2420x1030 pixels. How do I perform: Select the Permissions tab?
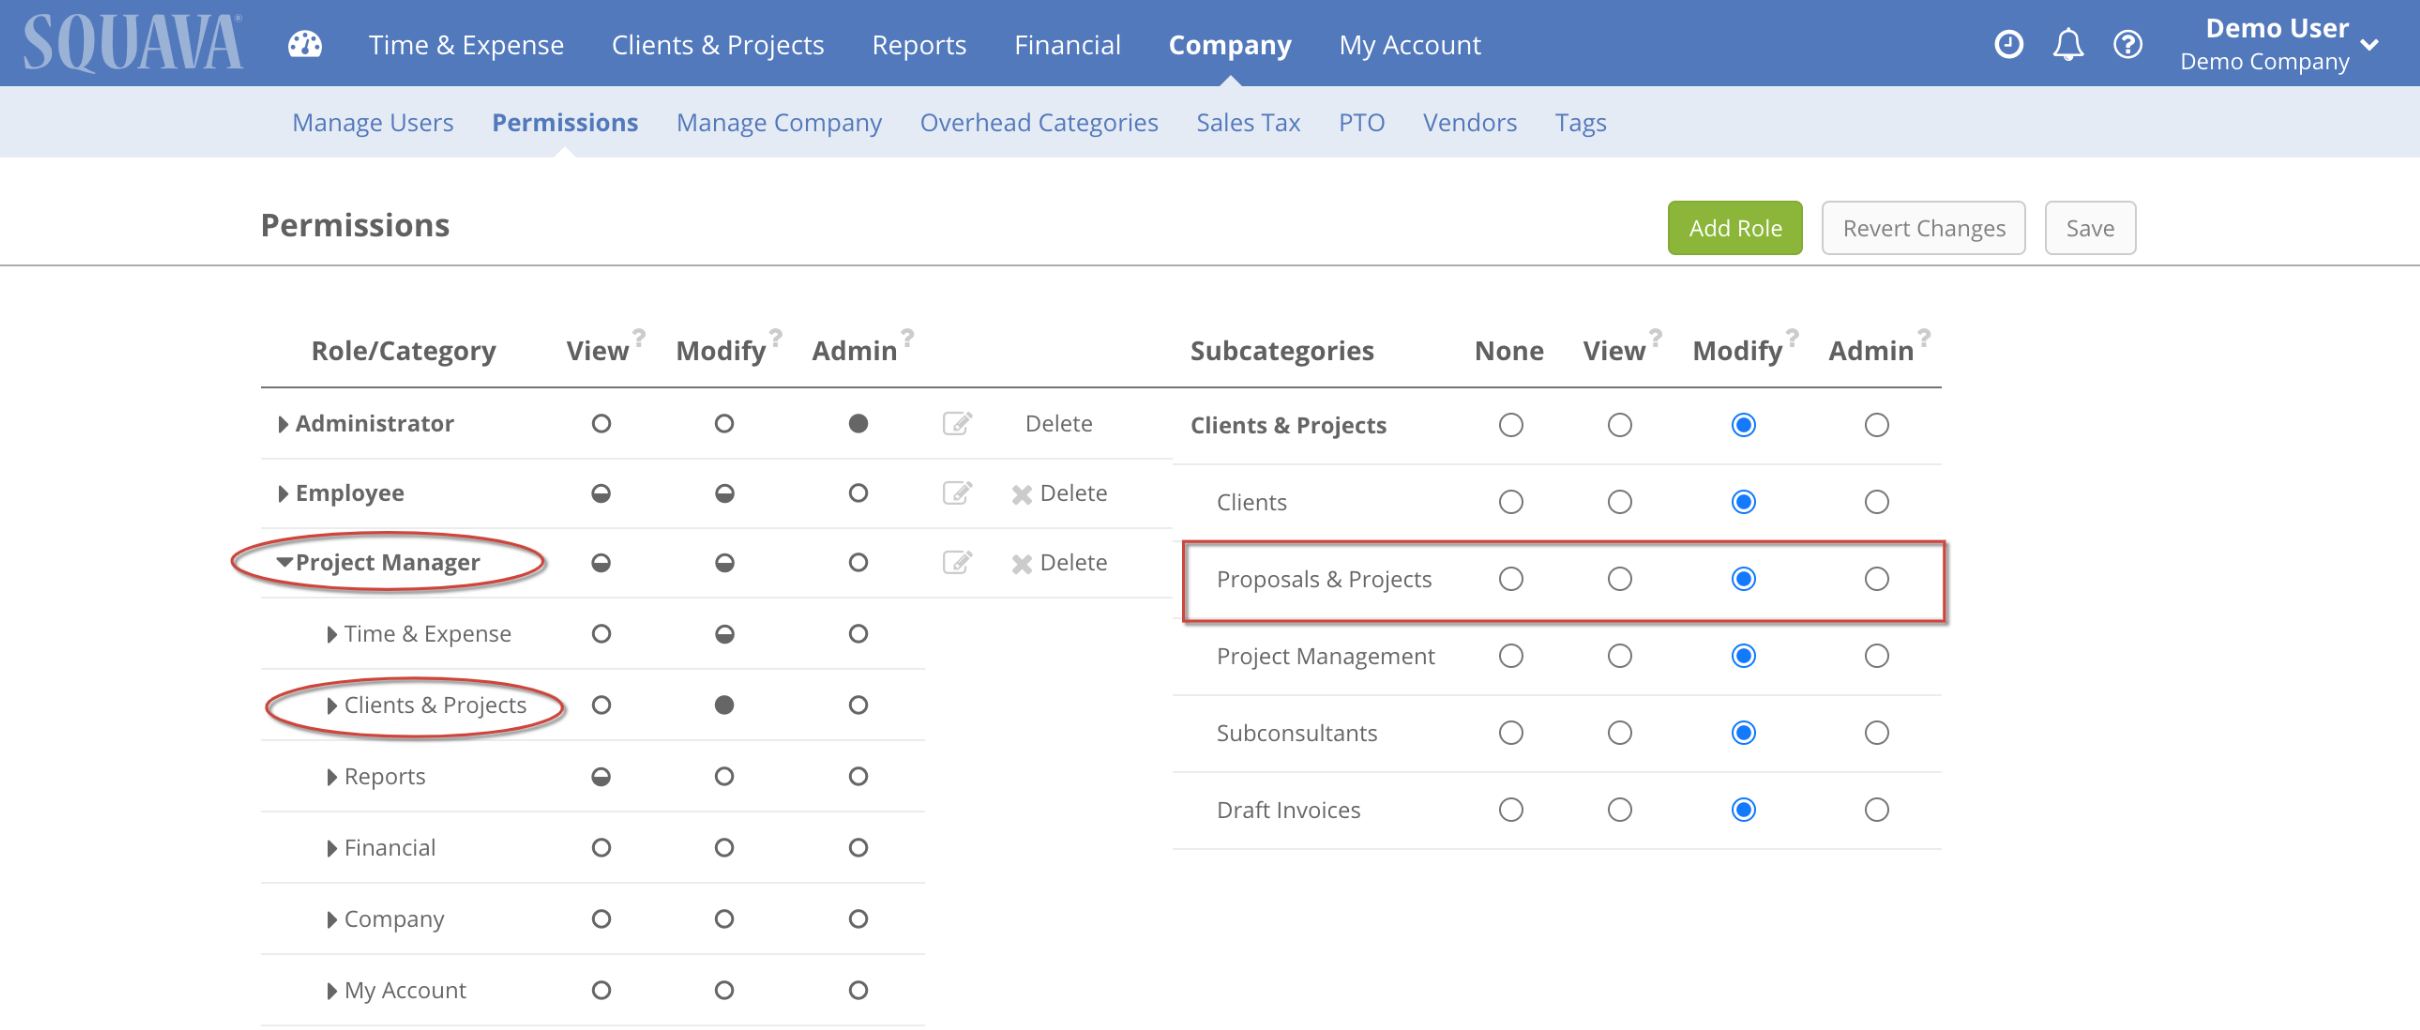tap(565, 122)
